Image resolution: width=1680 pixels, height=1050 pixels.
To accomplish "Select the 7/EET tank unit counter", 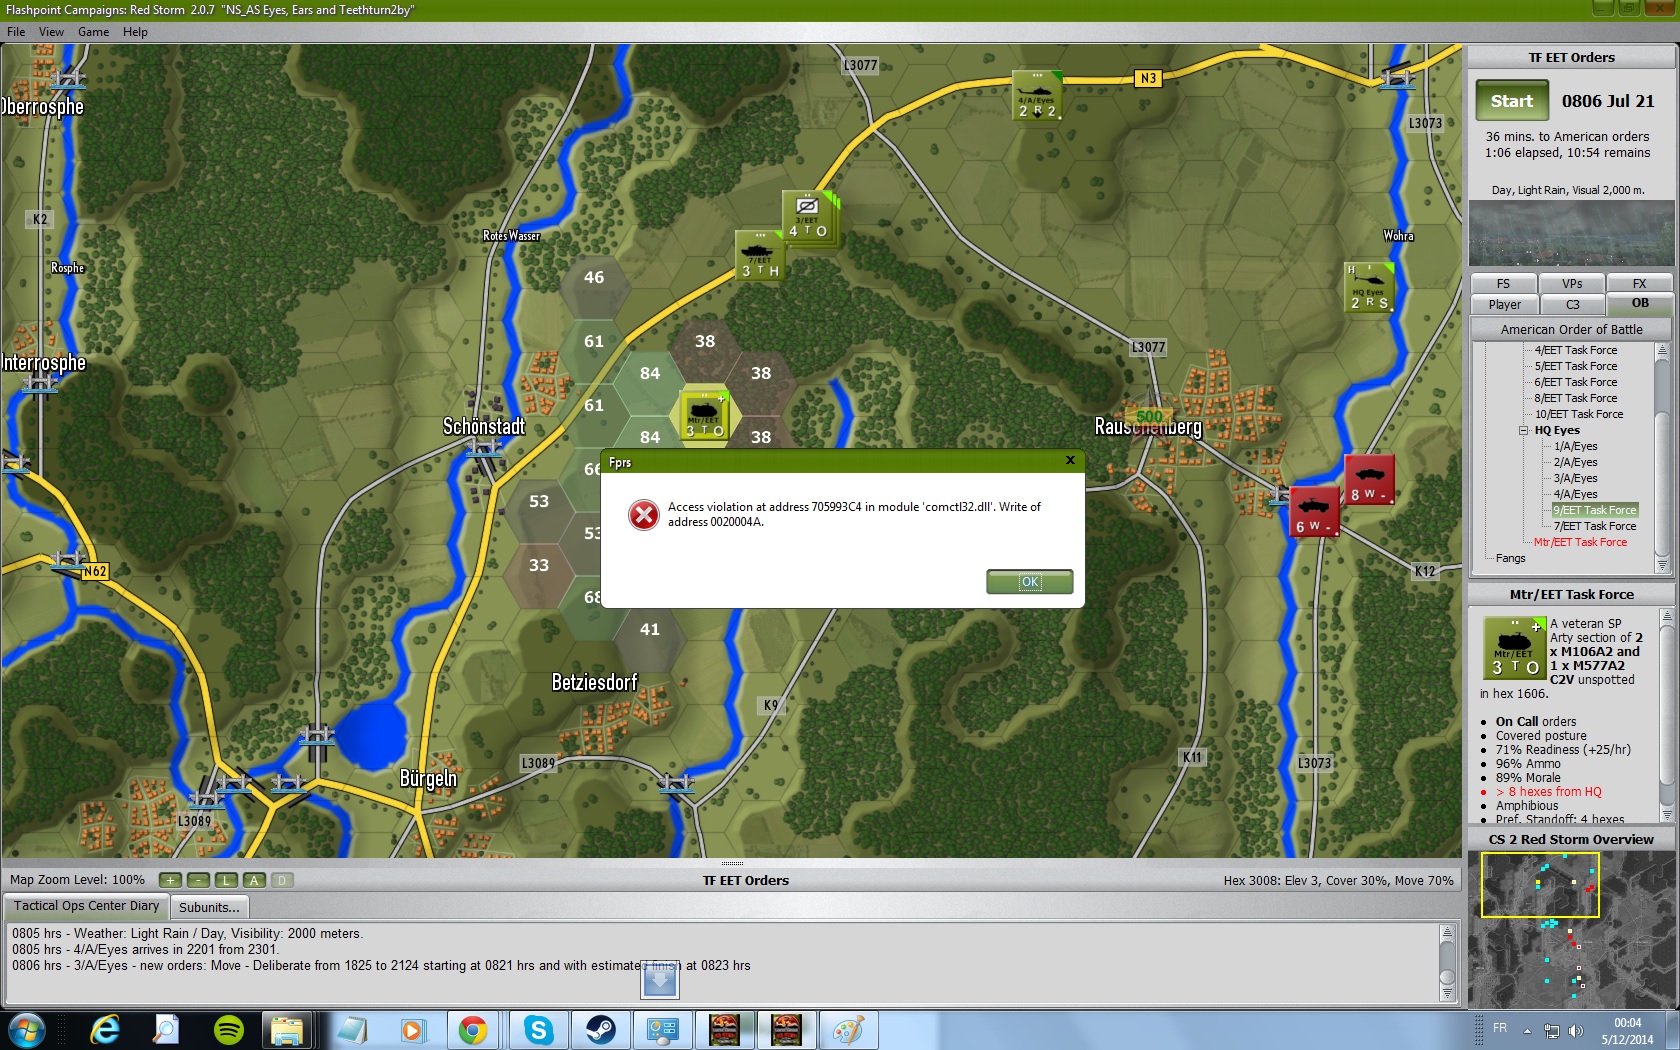I will pyautogui.click(x=760, y=256).
